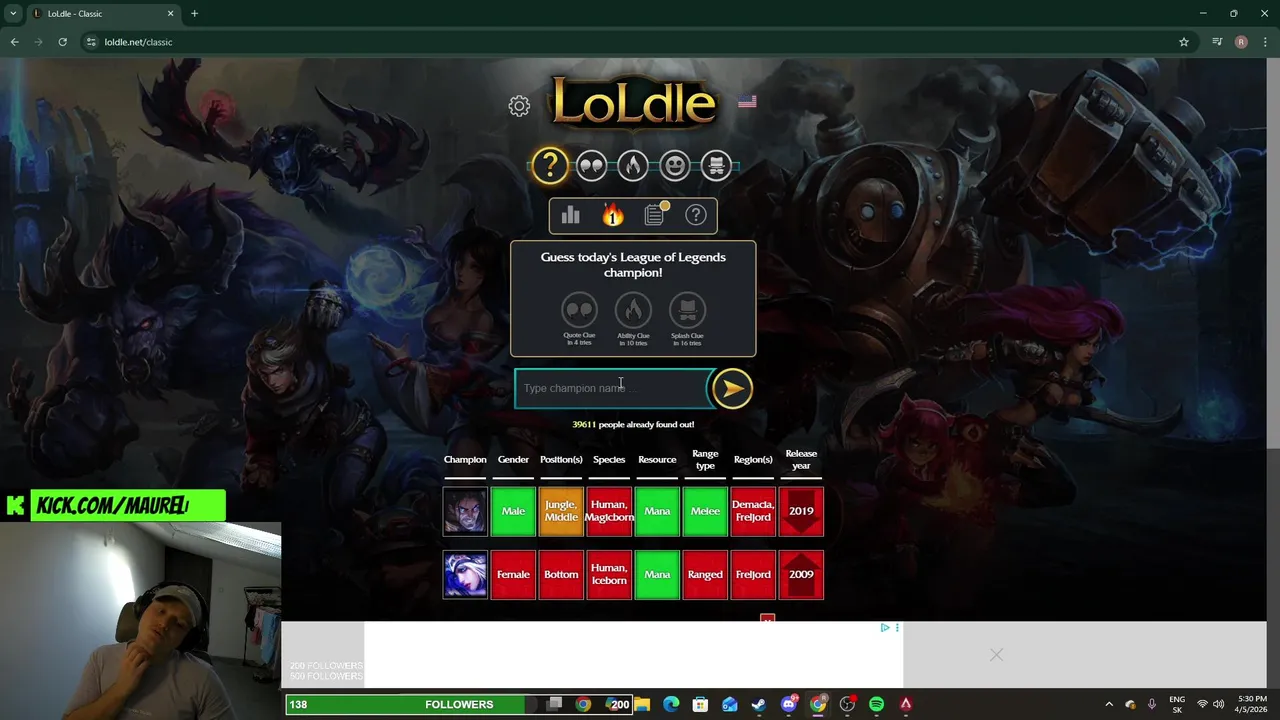Click the 2009 release year cell

click(x=801, y=575)
